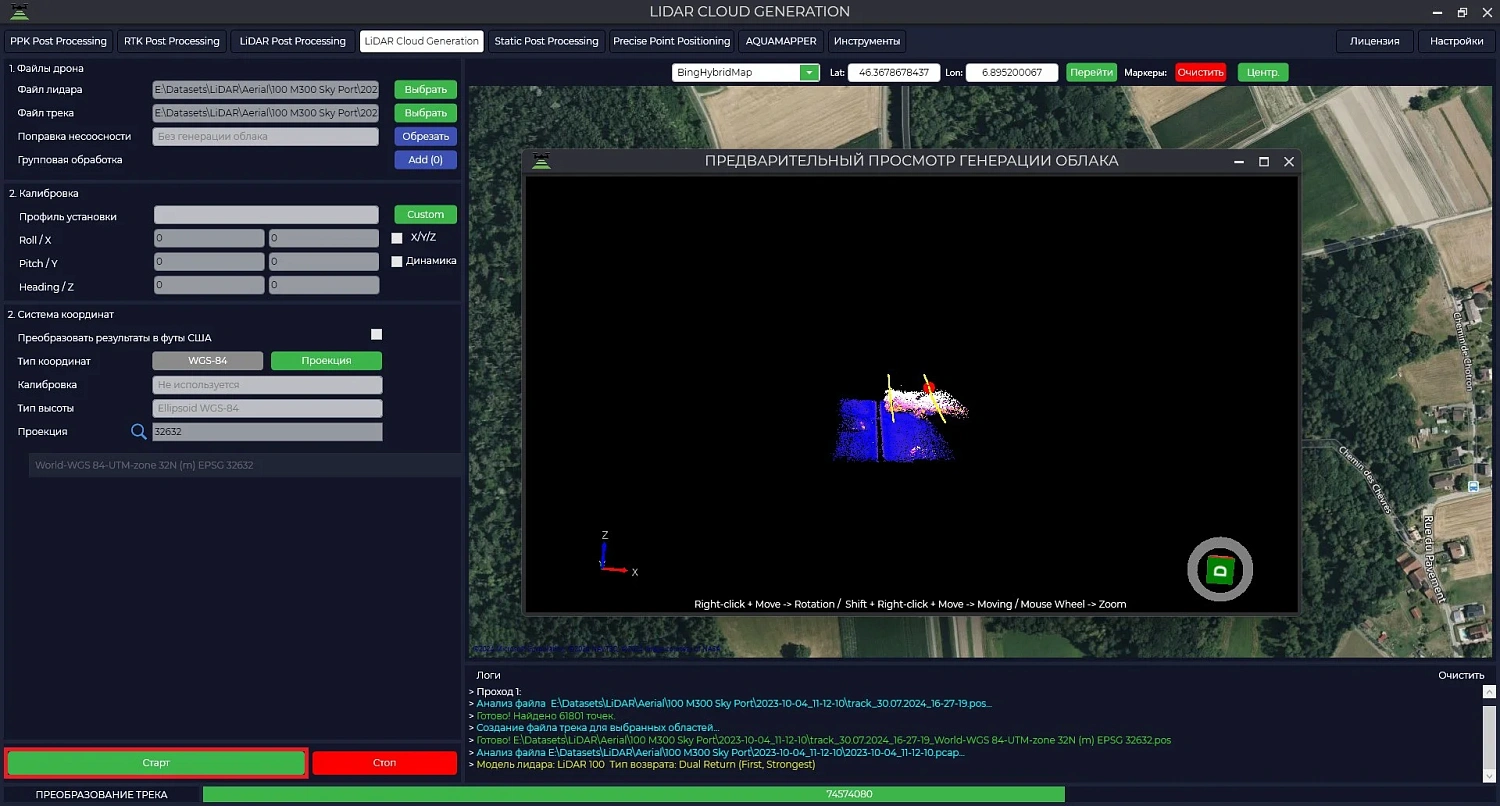The image size is (1500, 806).
Task: Open the Калибровка selector showing Не используется
Action: click(x=266, y=384)
